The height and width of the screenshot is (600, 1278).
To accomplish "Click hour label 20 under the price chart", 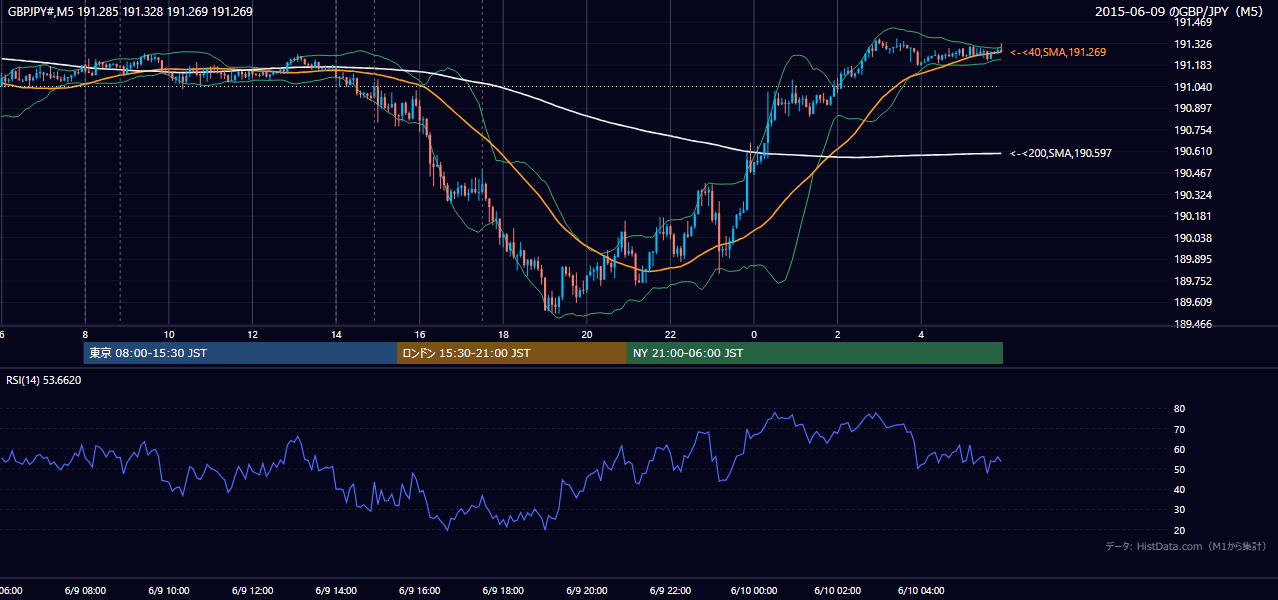I will pyautogui.click(x=587, y=334).
